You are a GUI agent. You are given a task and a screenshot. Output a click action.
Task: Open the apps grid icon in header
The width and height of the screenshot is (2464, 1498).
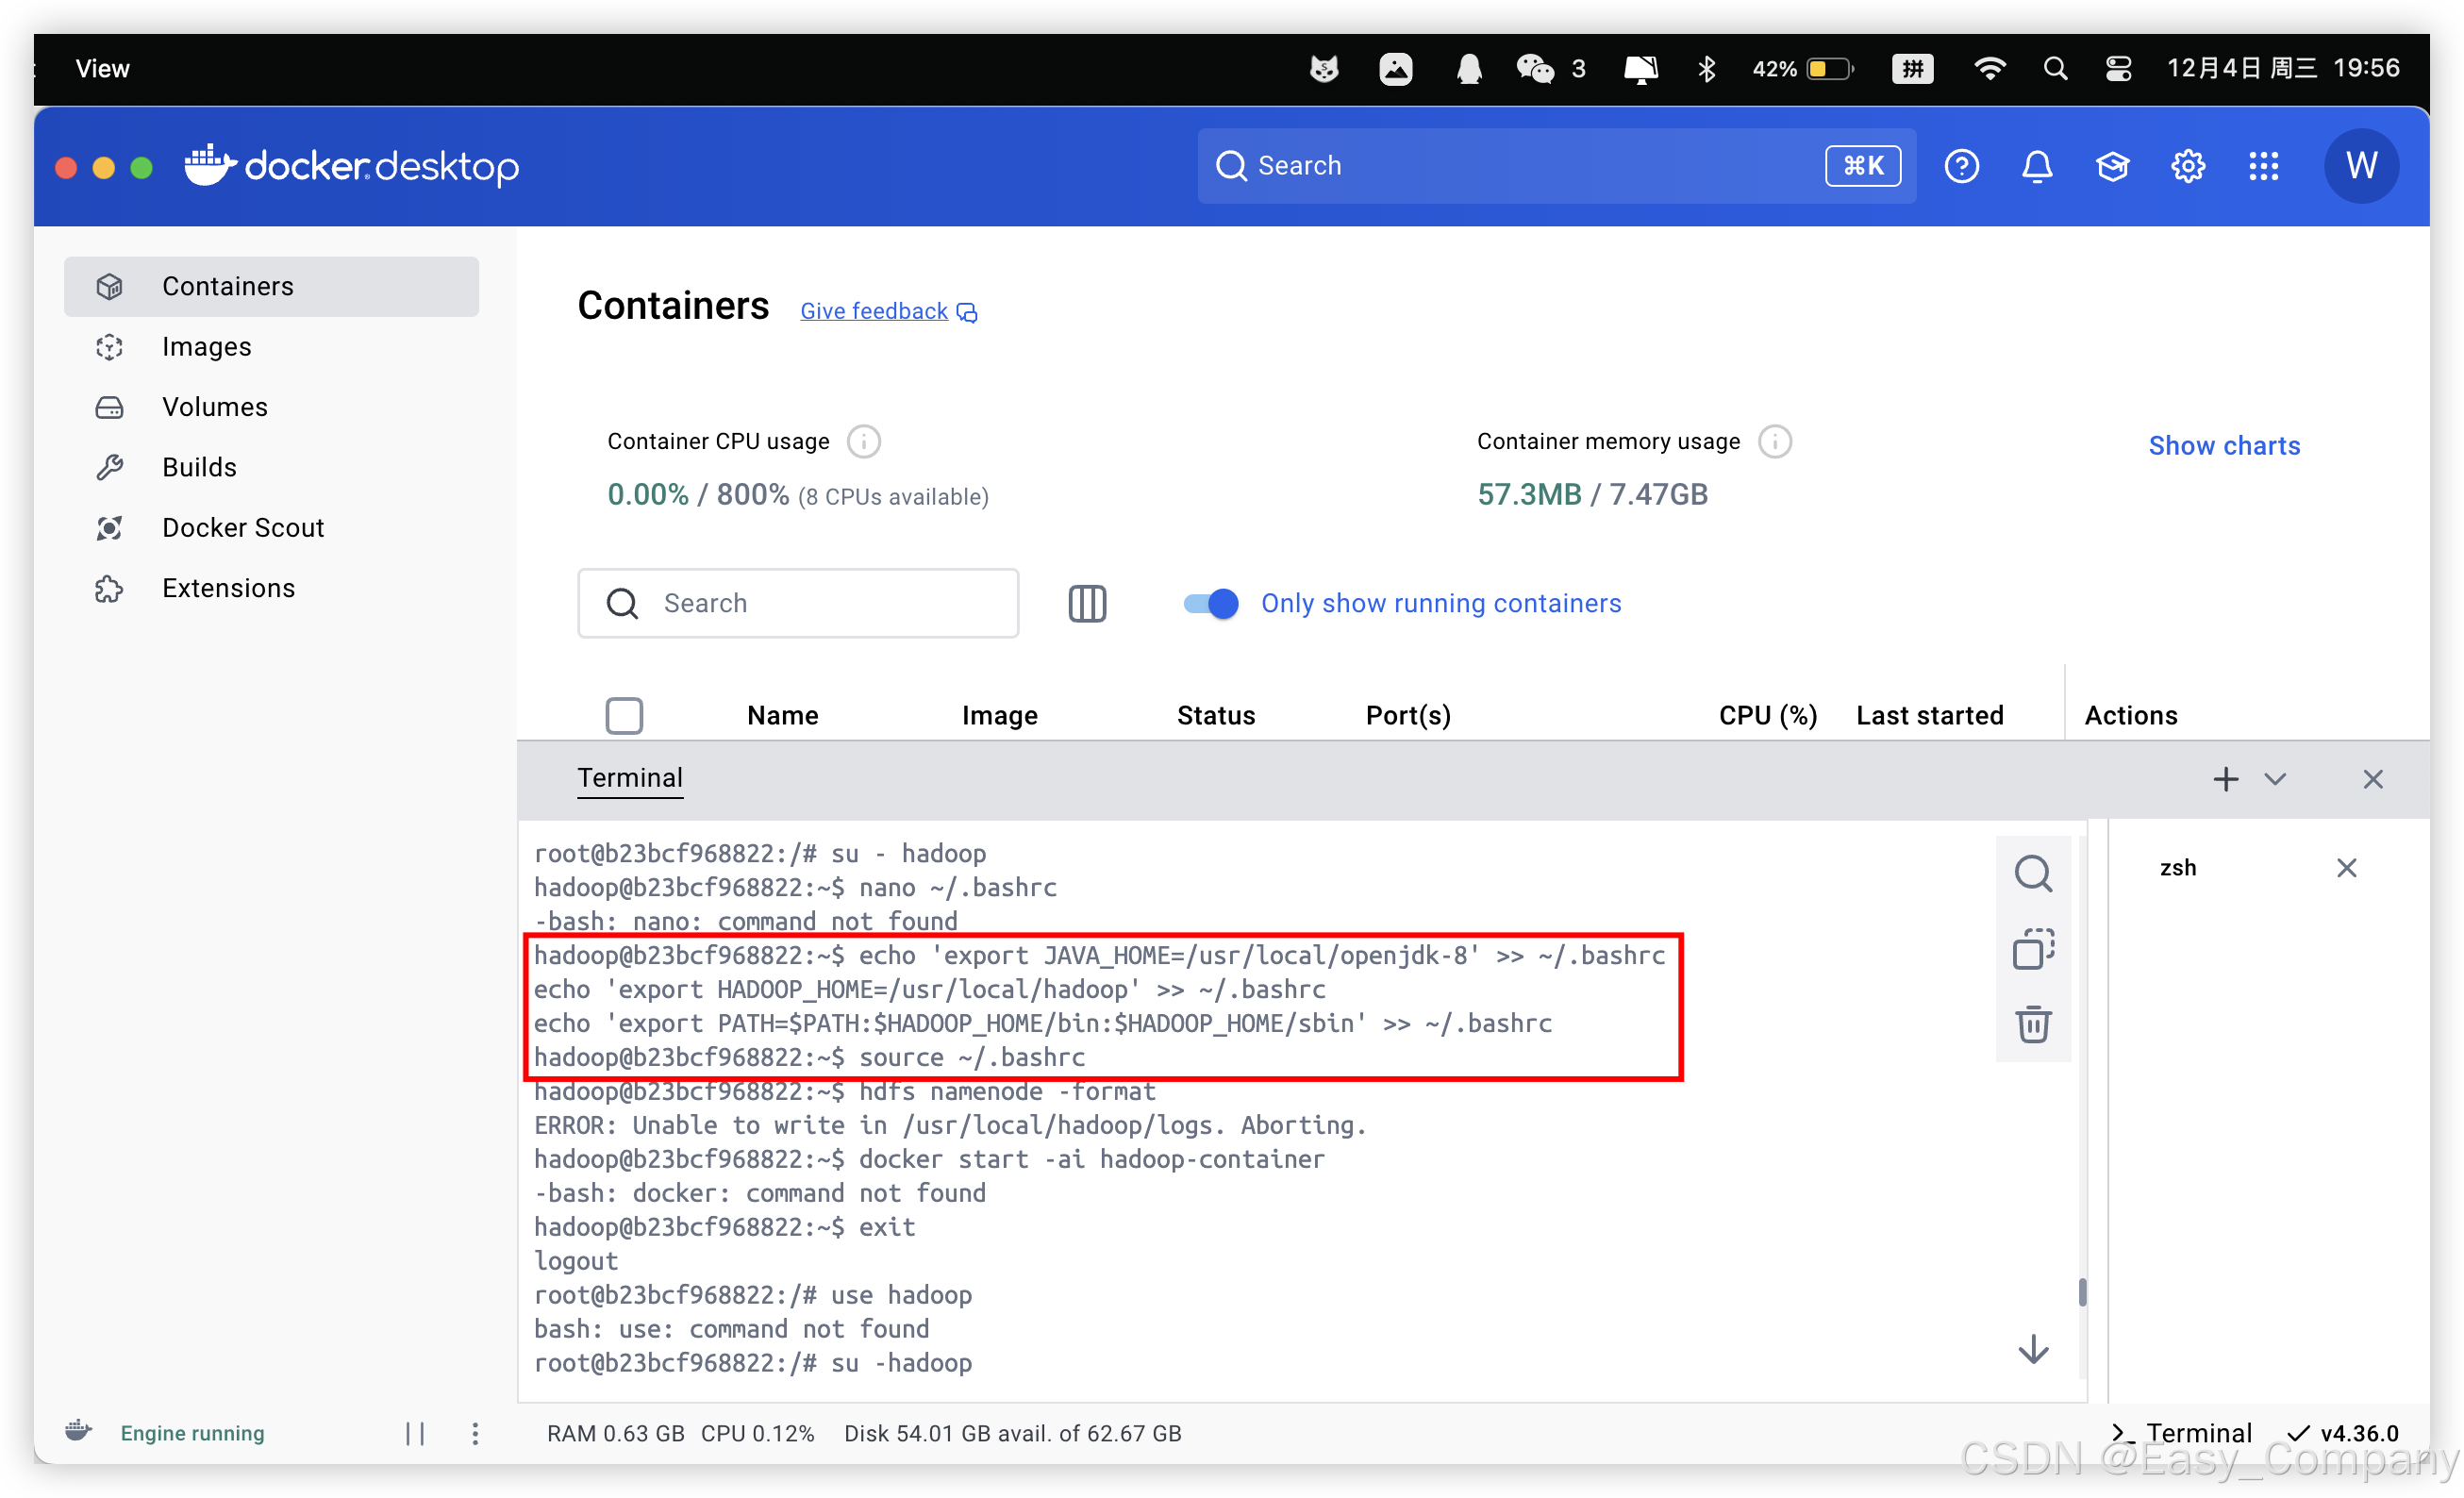[2263, 165]
